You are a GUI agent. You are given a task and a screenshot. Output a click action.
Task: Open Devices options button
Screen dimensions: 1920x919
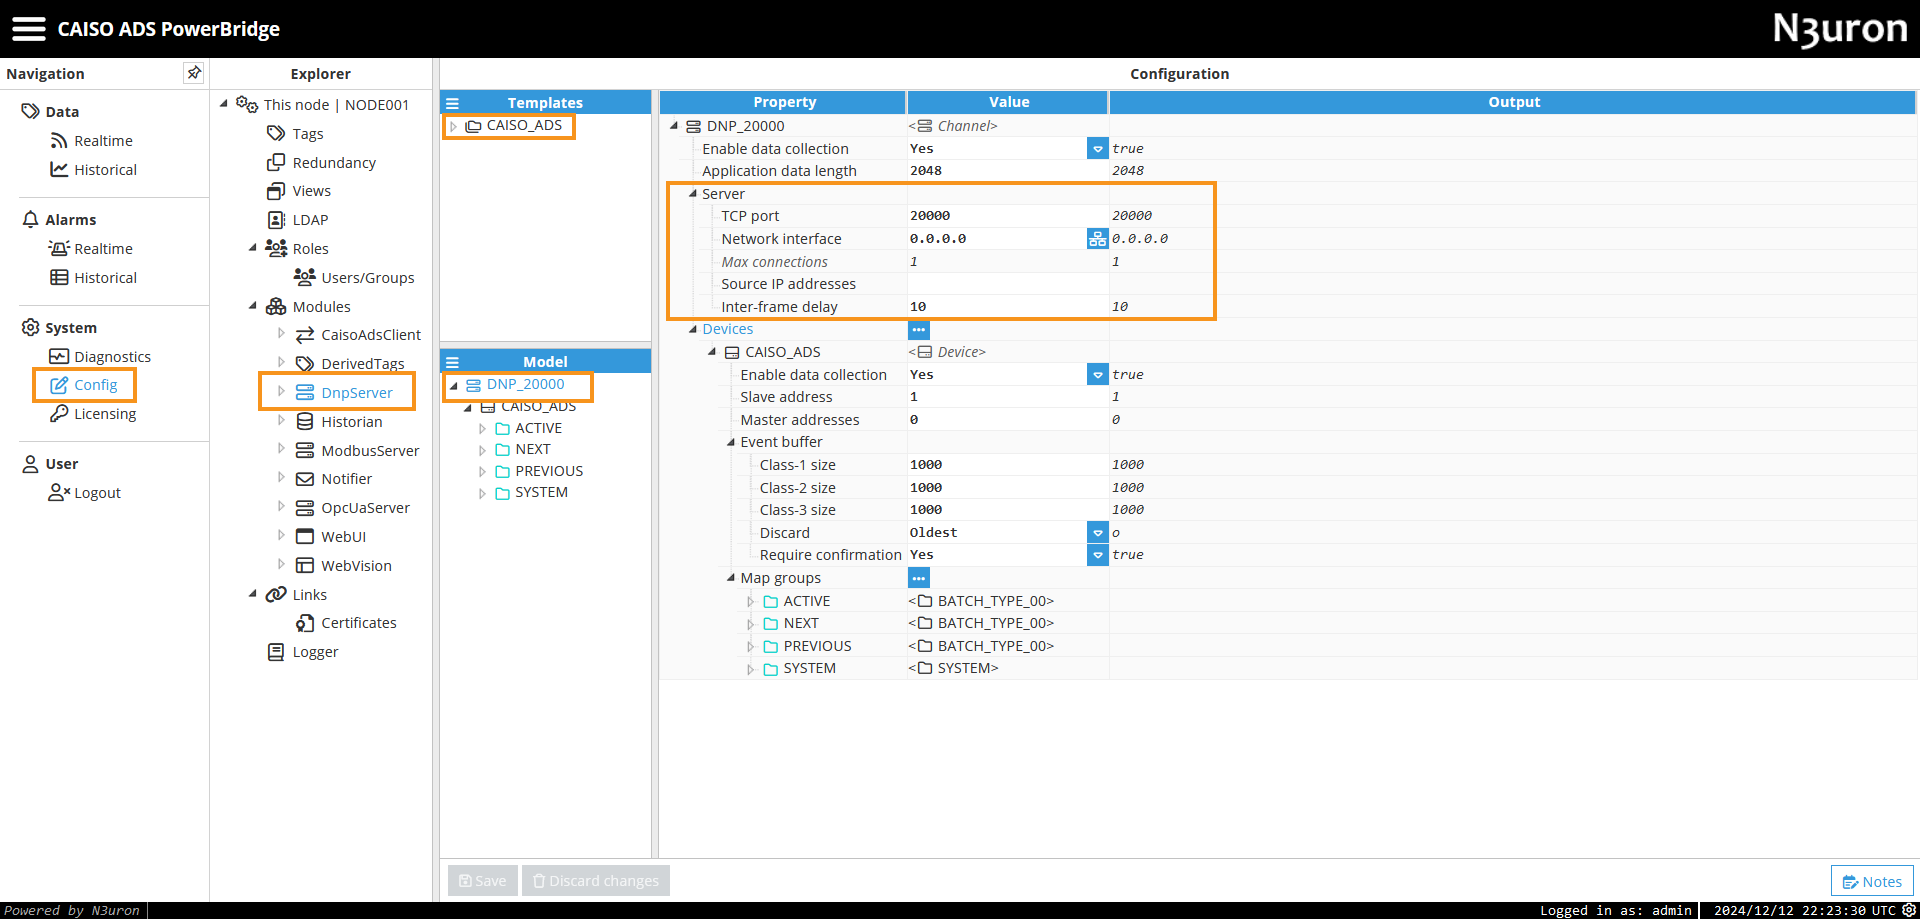(919, 330)
